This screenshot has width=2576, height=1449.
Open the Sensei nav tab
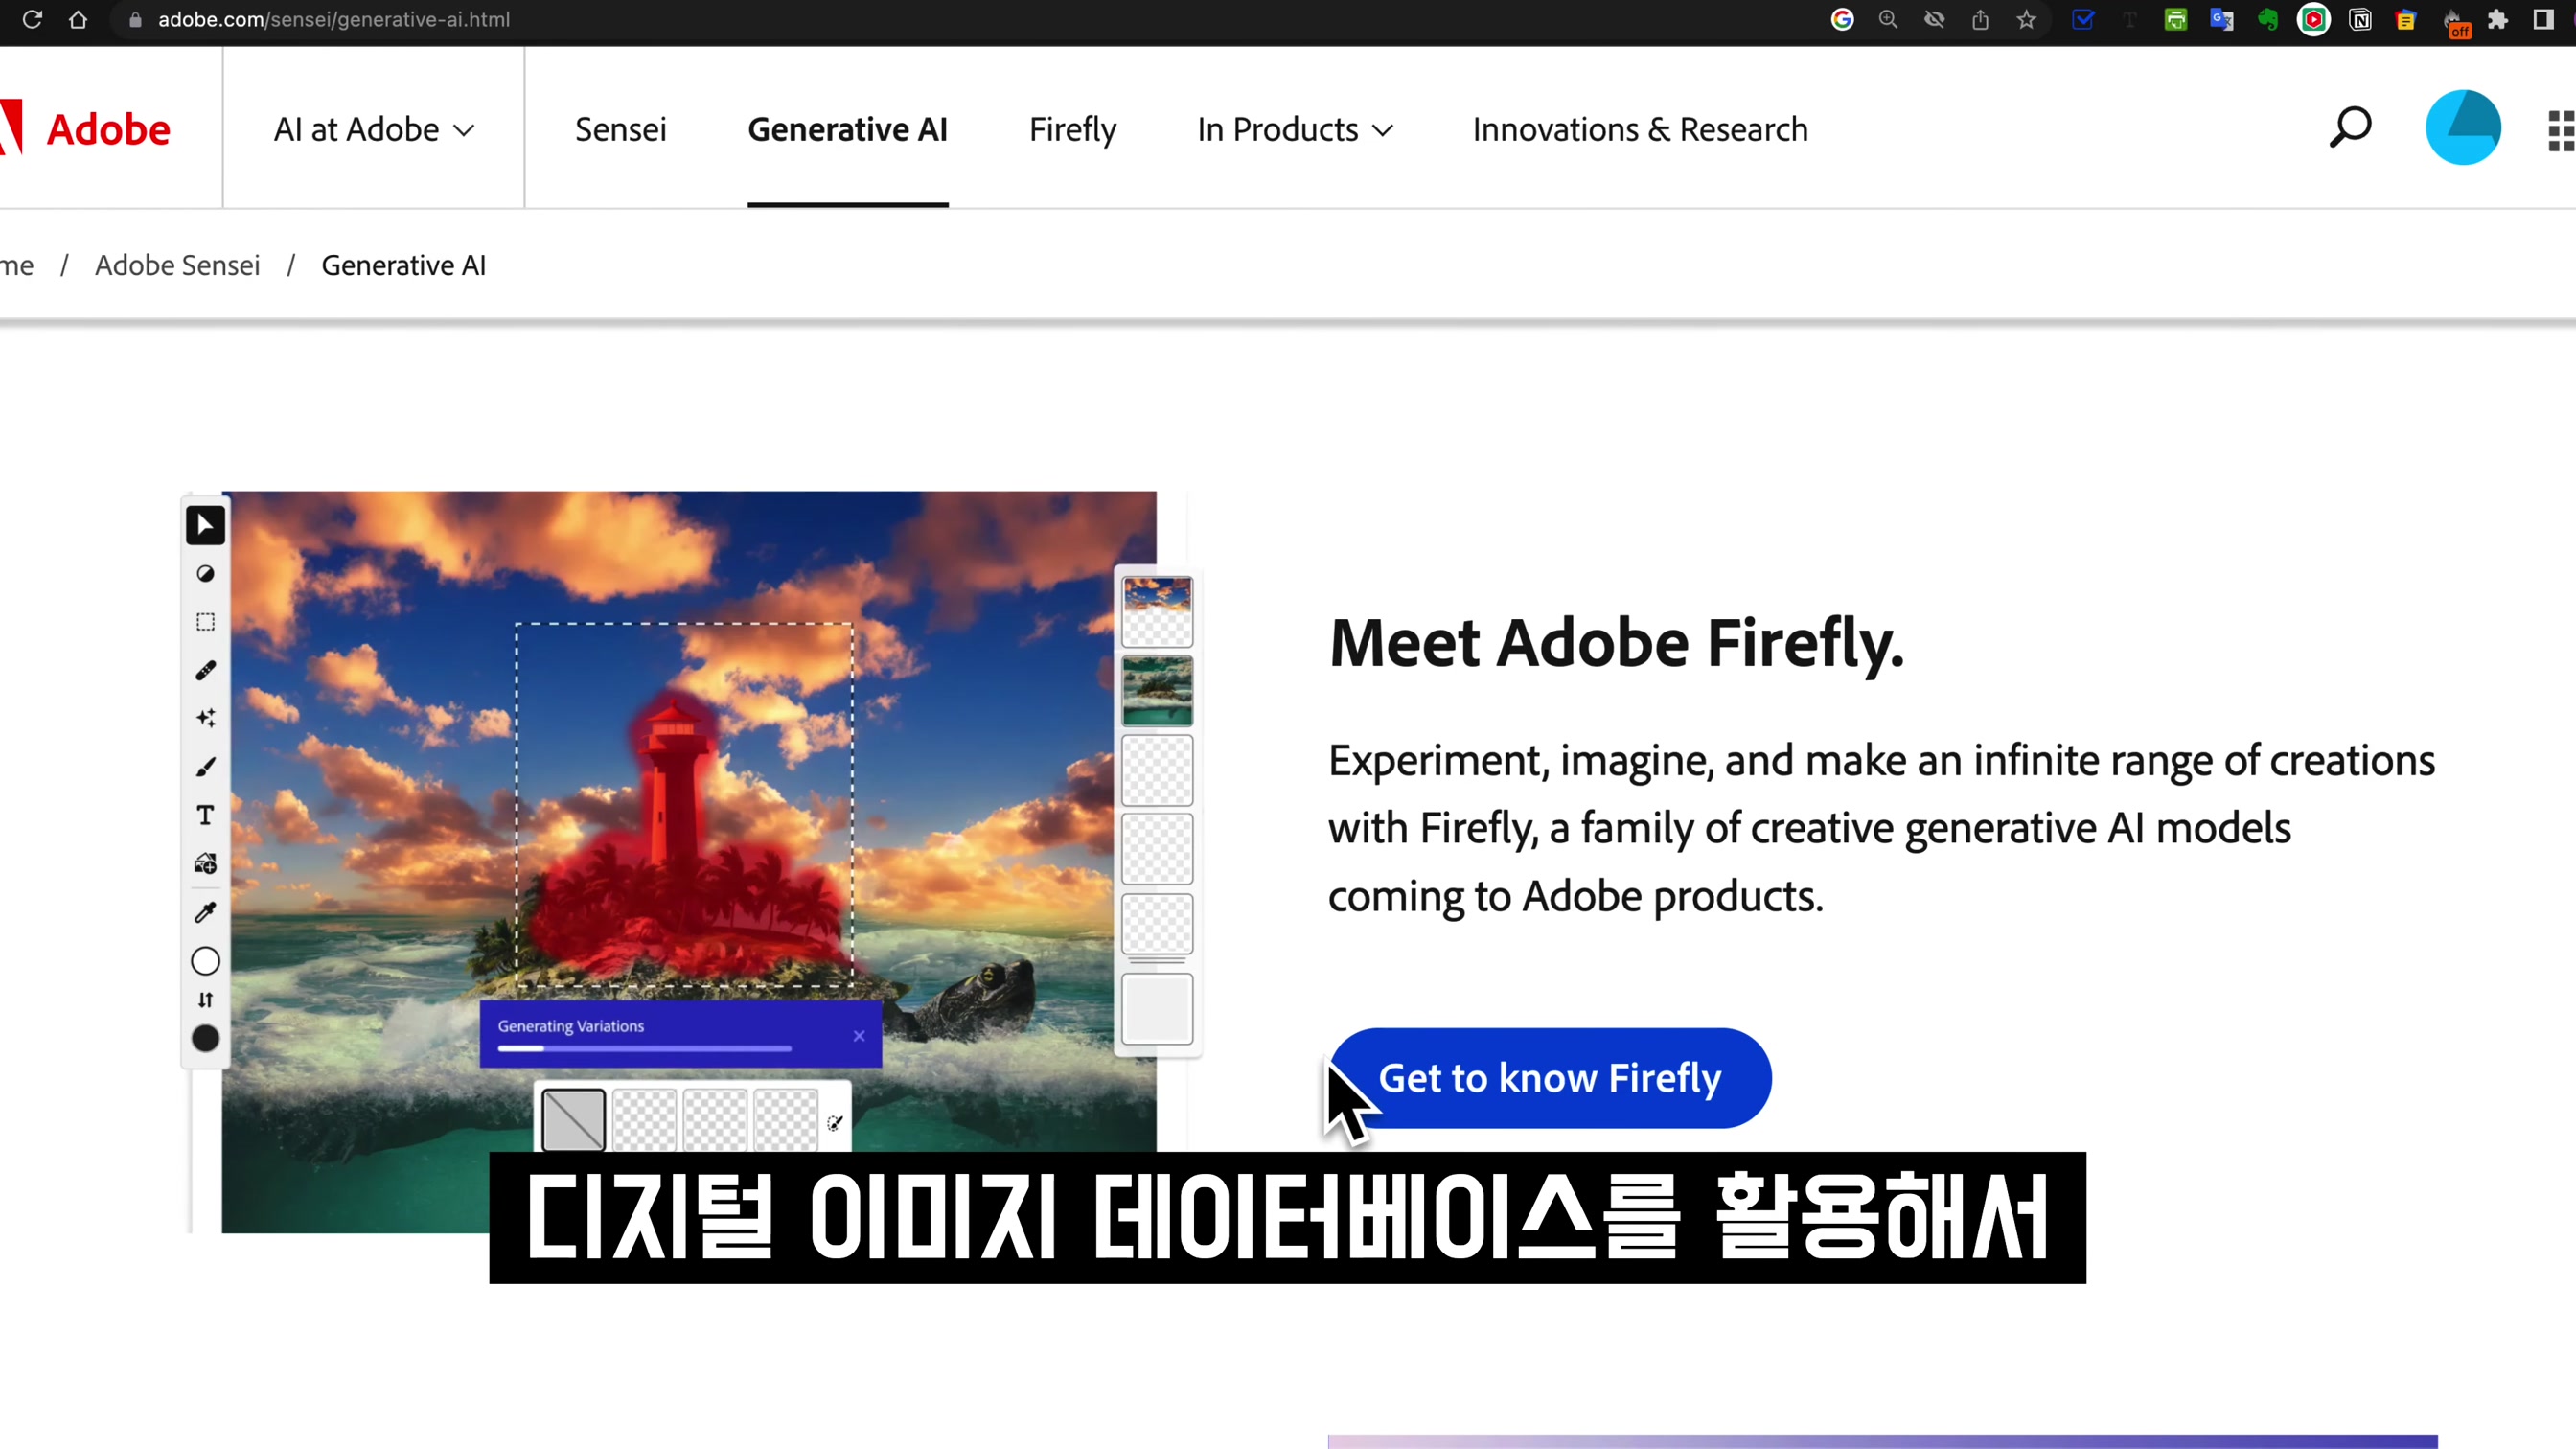620,129
